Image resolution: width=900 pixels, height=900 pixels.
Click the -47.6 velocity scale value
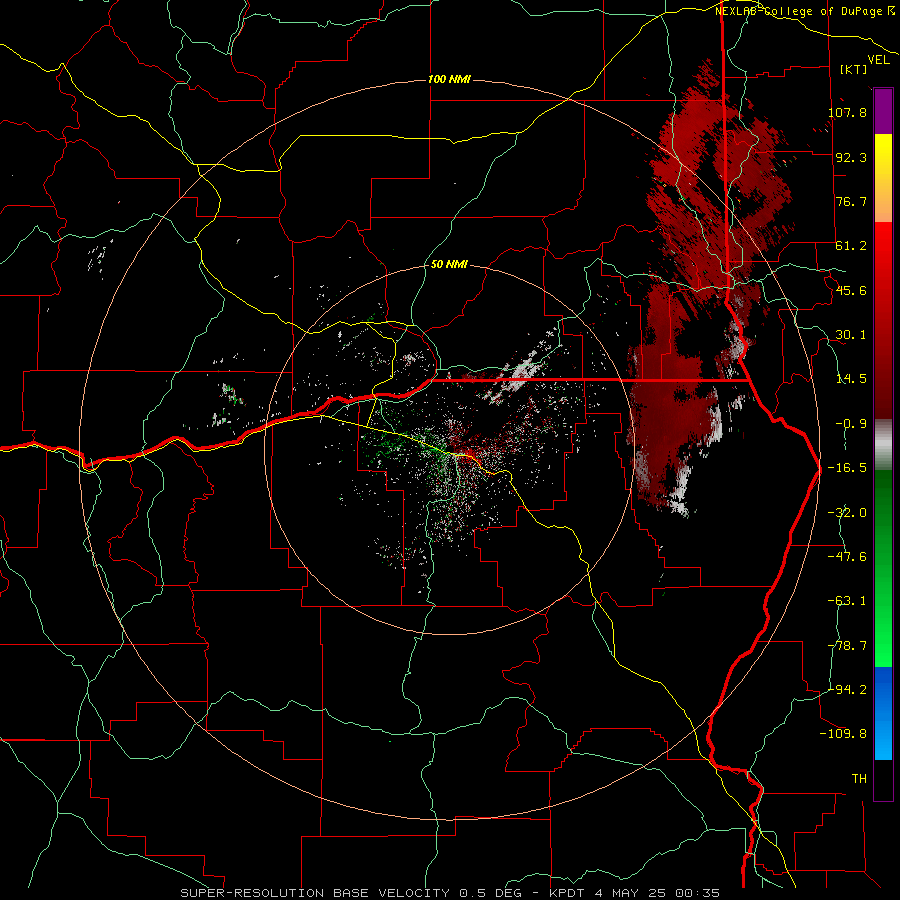847,557
